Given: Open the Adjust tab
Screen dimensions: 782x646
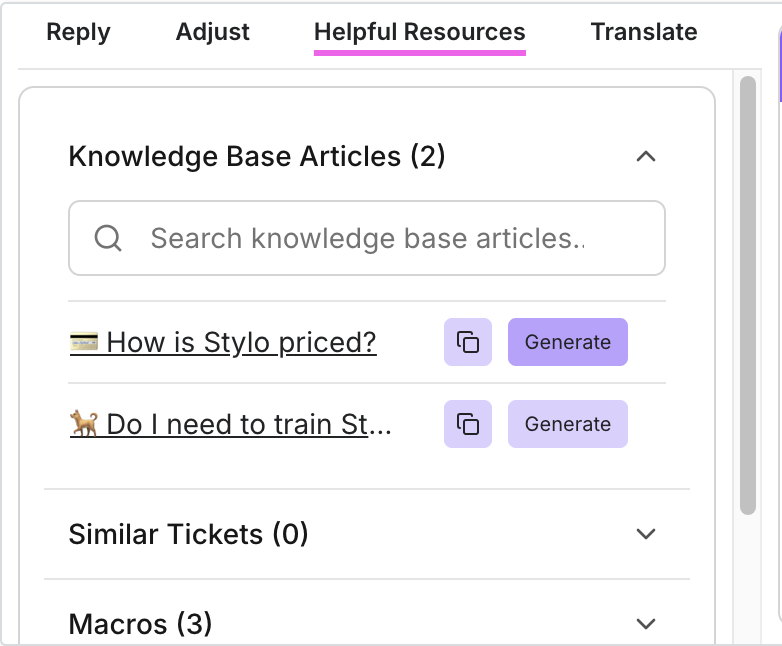Looking at the screenshot, I should (212, 32).
